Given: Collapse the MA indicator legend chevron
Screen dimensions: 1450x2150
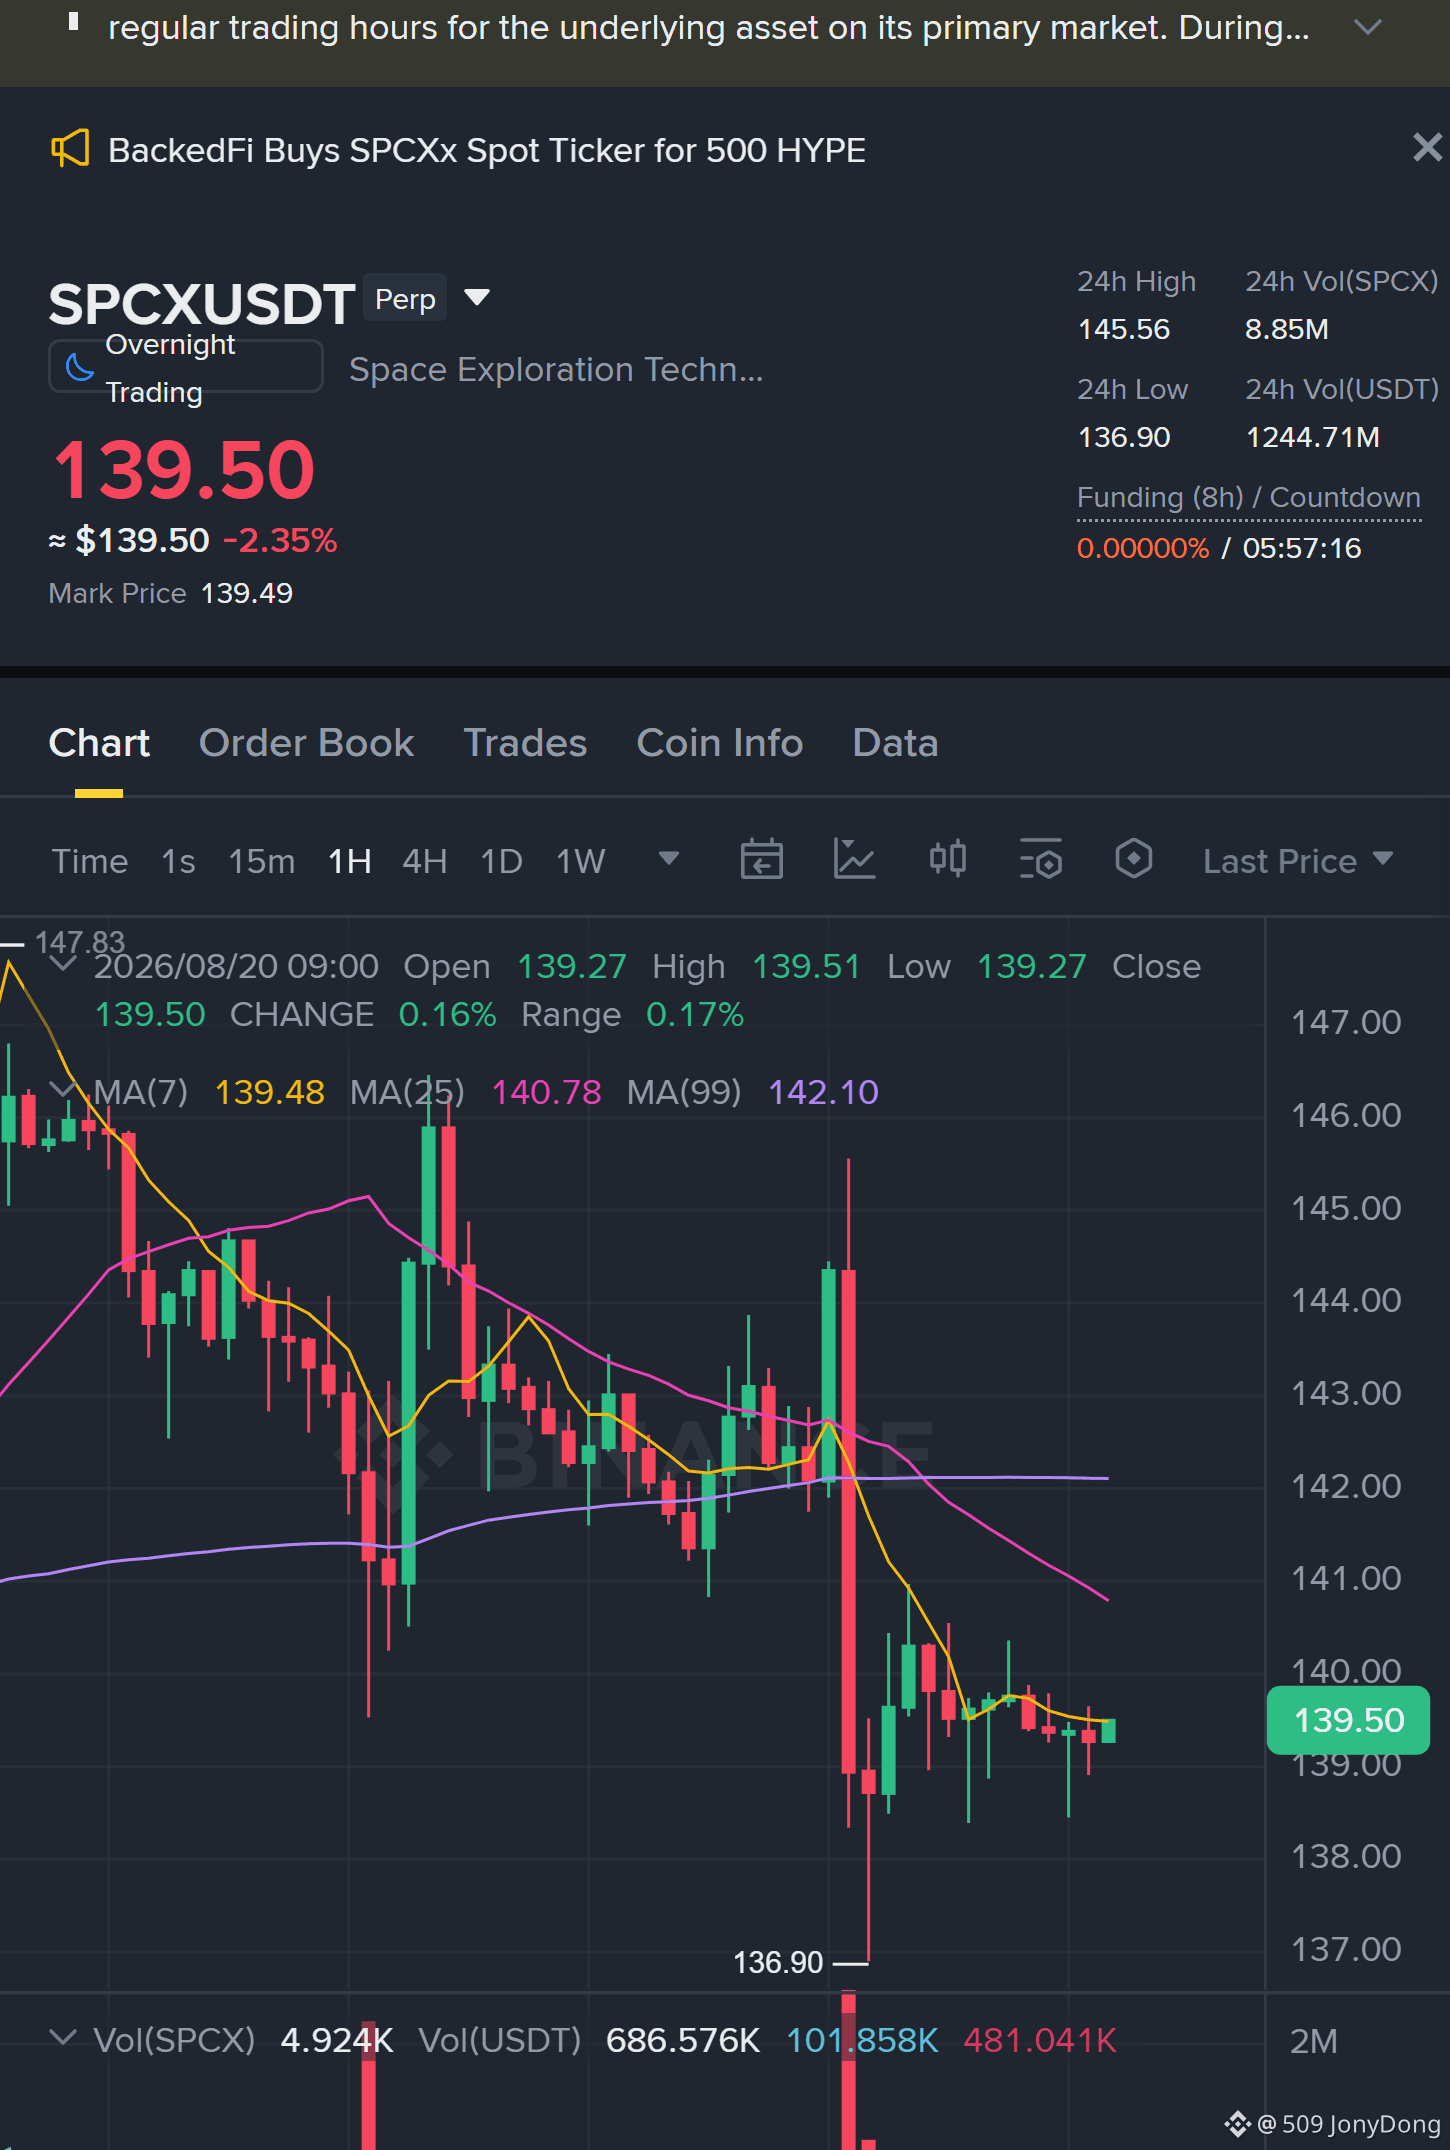Looking at the screenshot, I should (x=63, y=1090).
